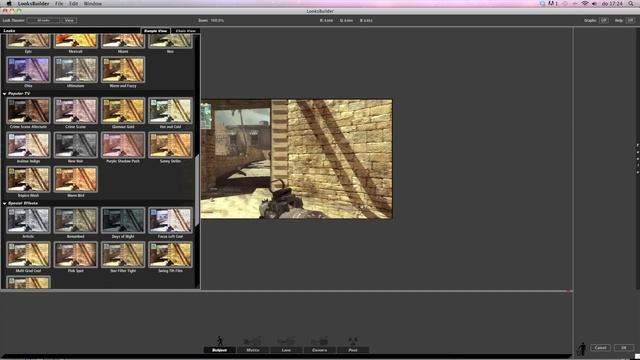Click the Look Theater View button

pos(69,20)
